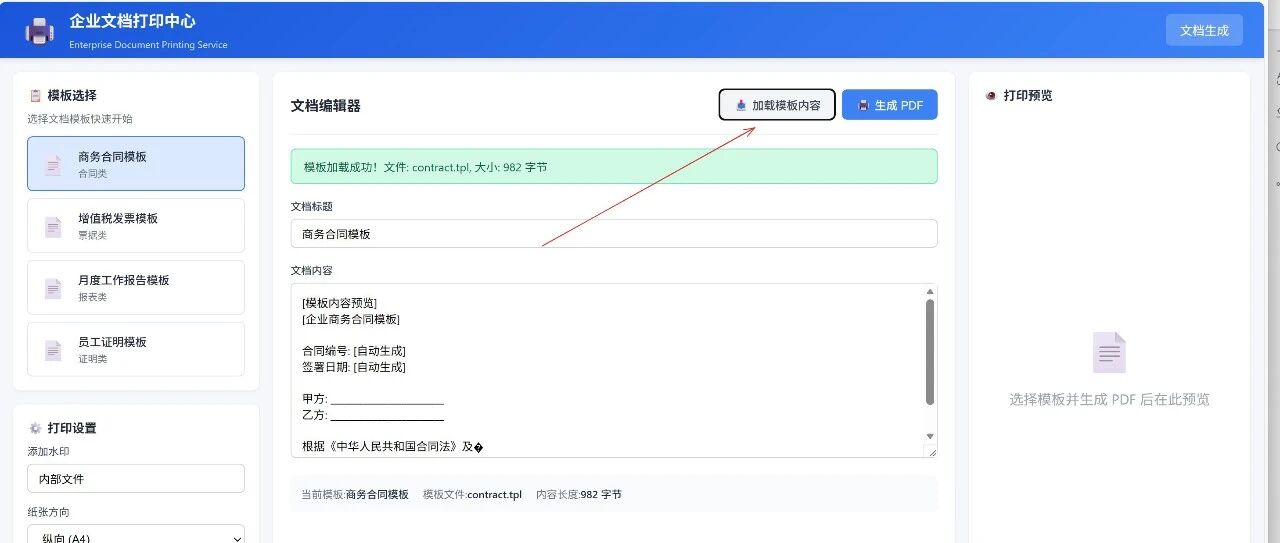Click document icon beside 商务合同模板

click(53, 165)
